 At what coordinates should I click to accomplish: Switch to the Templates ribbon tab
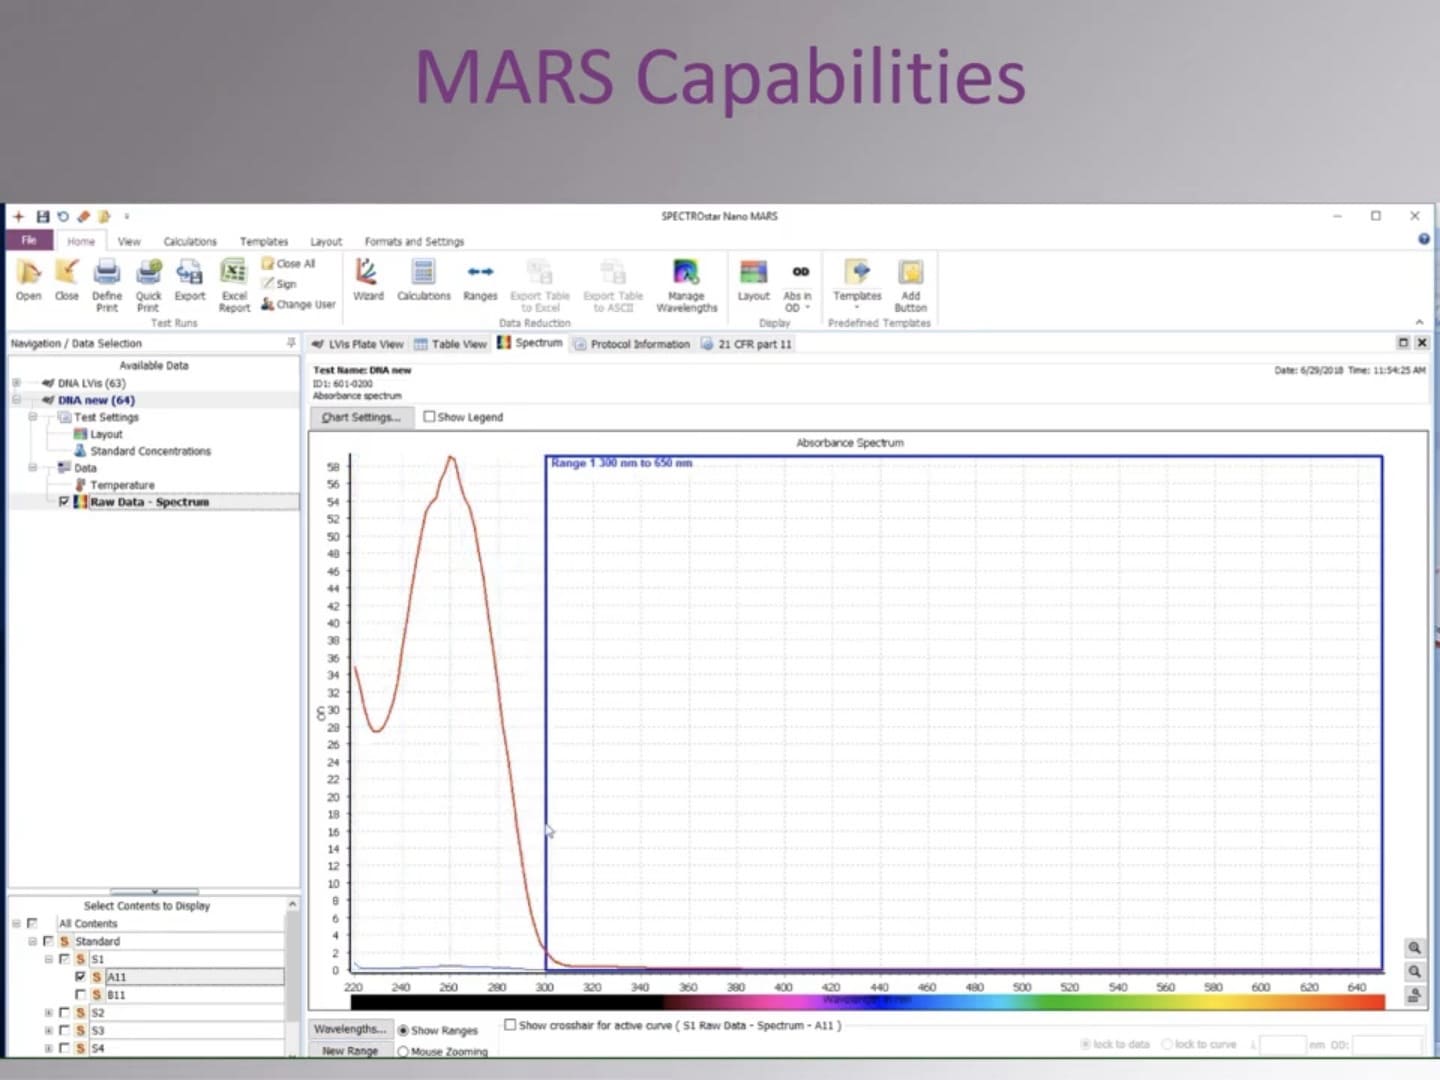coord(264,241)
